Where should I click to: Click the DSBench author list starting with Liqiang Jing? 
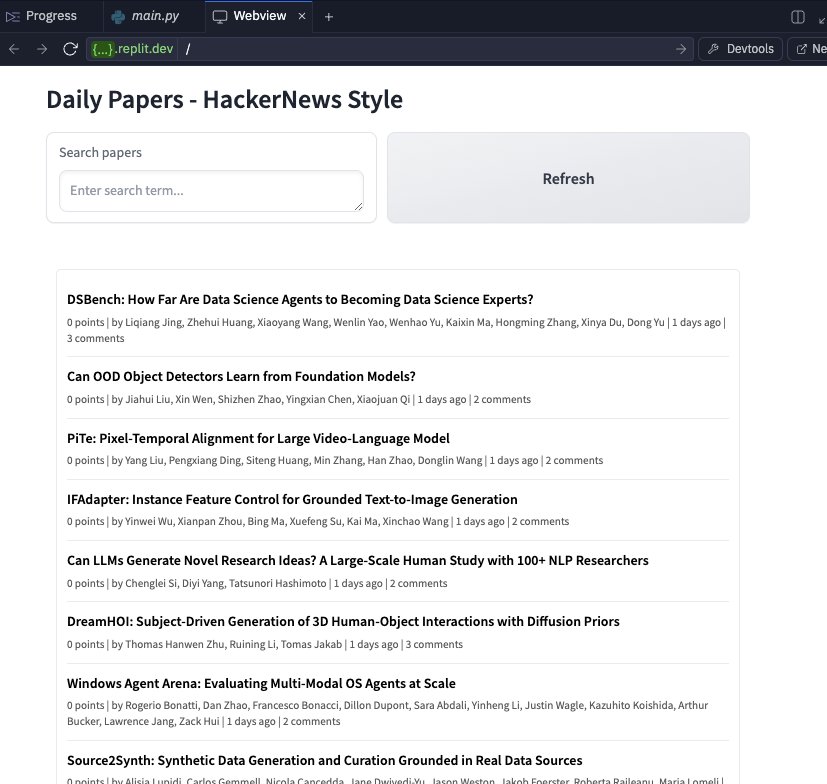(x=395, y=322)
